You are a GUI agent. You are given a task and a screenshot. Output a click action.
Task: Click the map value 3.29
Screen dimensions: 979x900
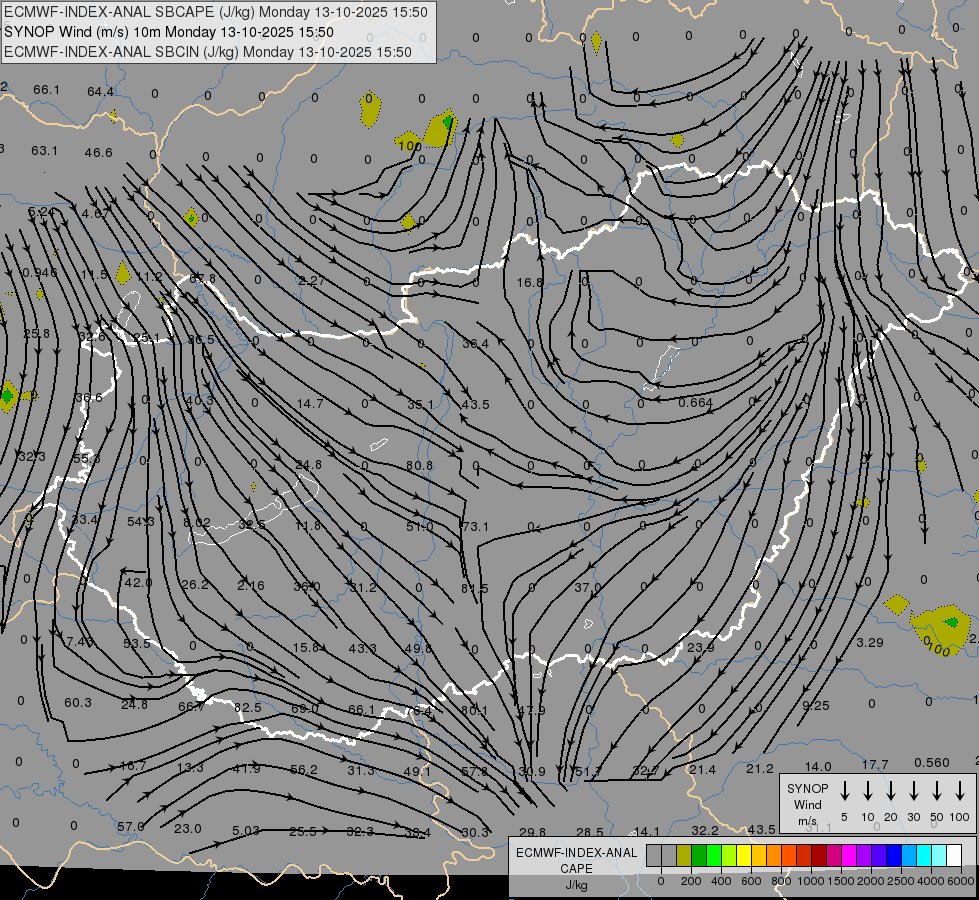[x=870, y=643]
